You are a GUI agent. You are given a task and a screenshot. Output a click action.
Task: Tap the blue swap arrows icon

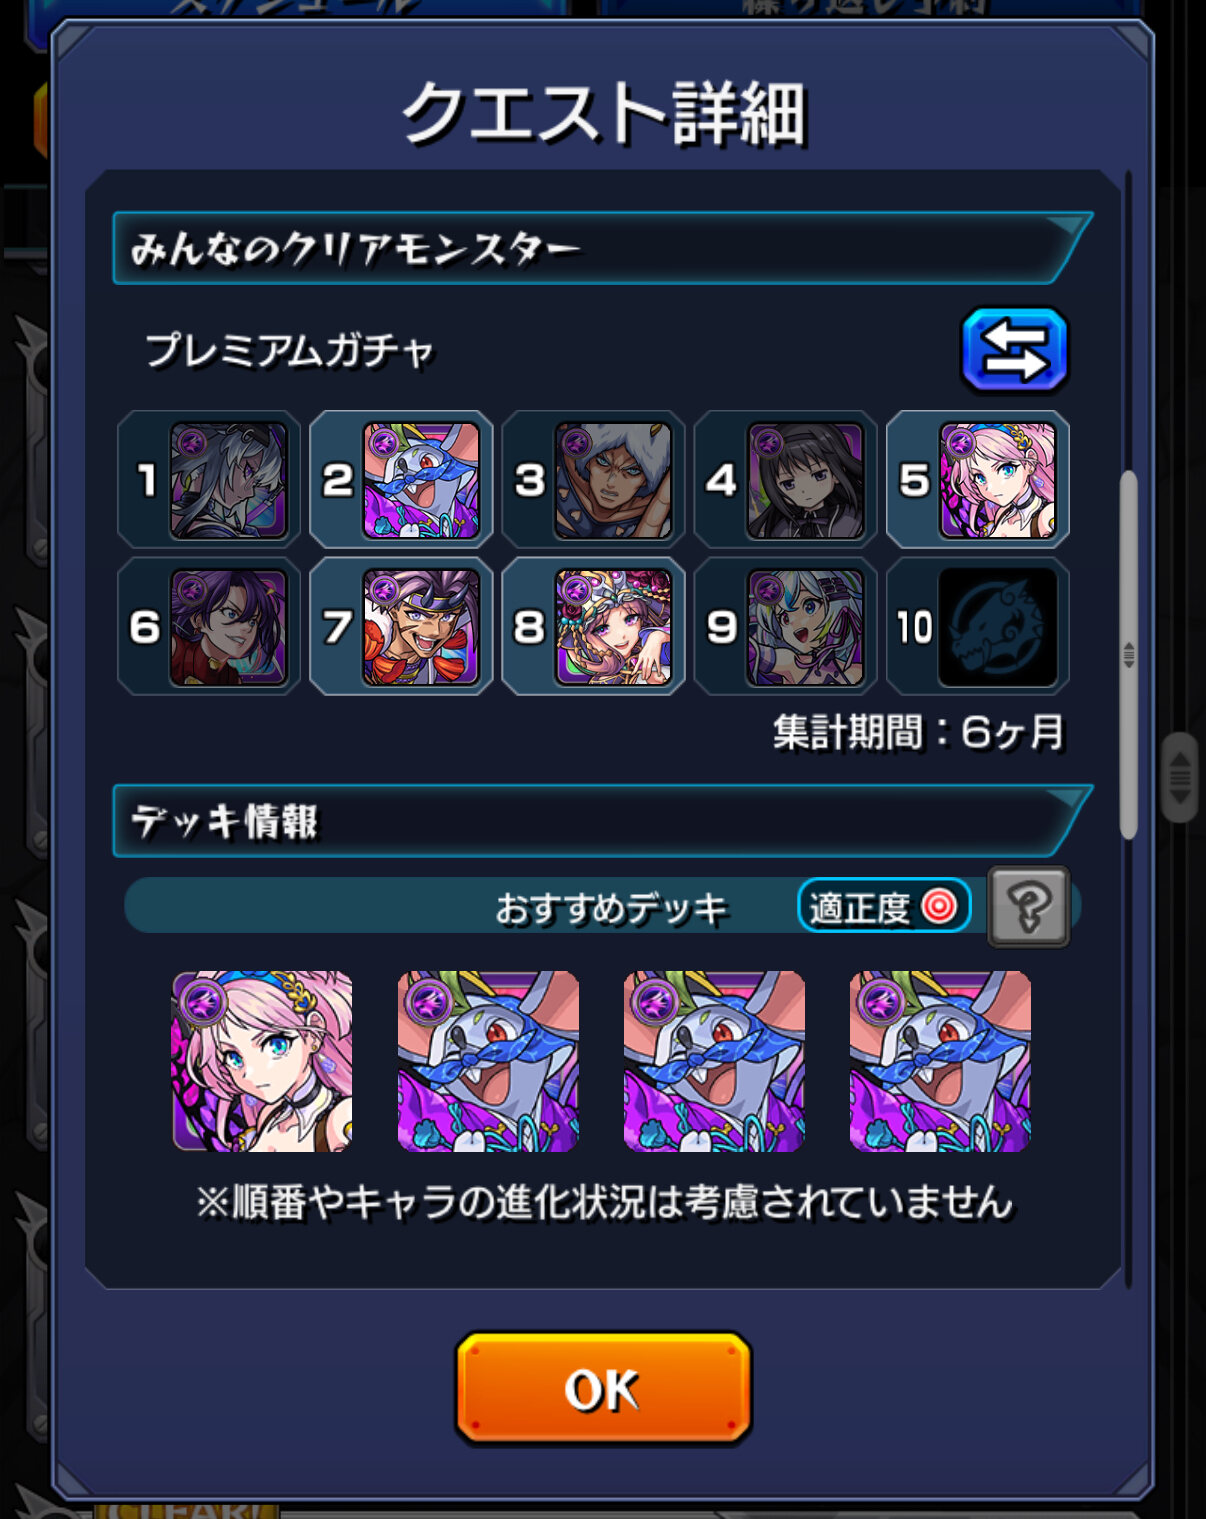(x=1014, y=350)
